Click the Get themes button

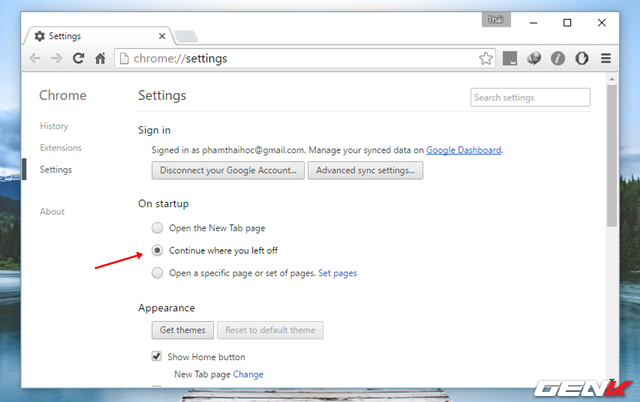click(x=183, y=330)
